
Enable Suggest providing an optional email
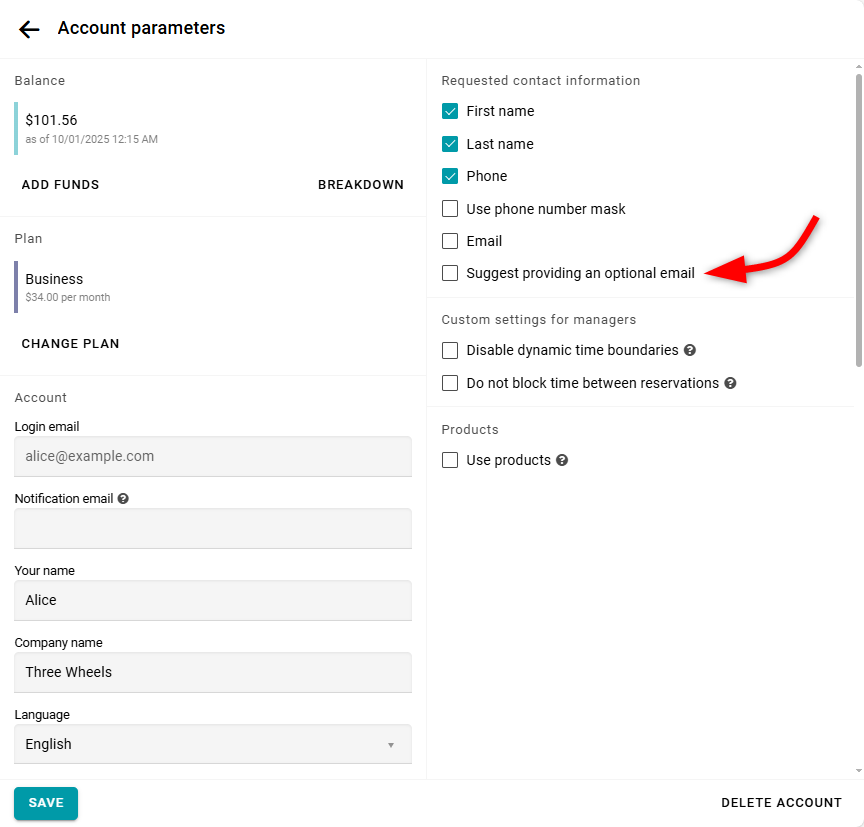coord(450,273)
